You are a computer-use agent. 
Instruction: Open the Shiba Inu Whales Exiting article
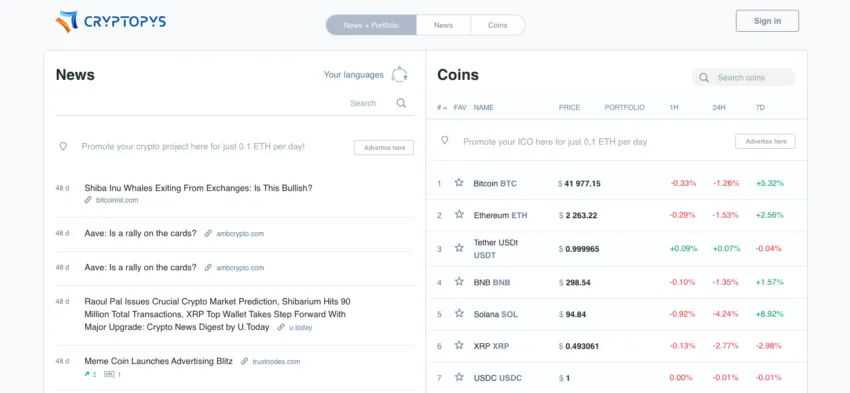click(x=198, y=188)
